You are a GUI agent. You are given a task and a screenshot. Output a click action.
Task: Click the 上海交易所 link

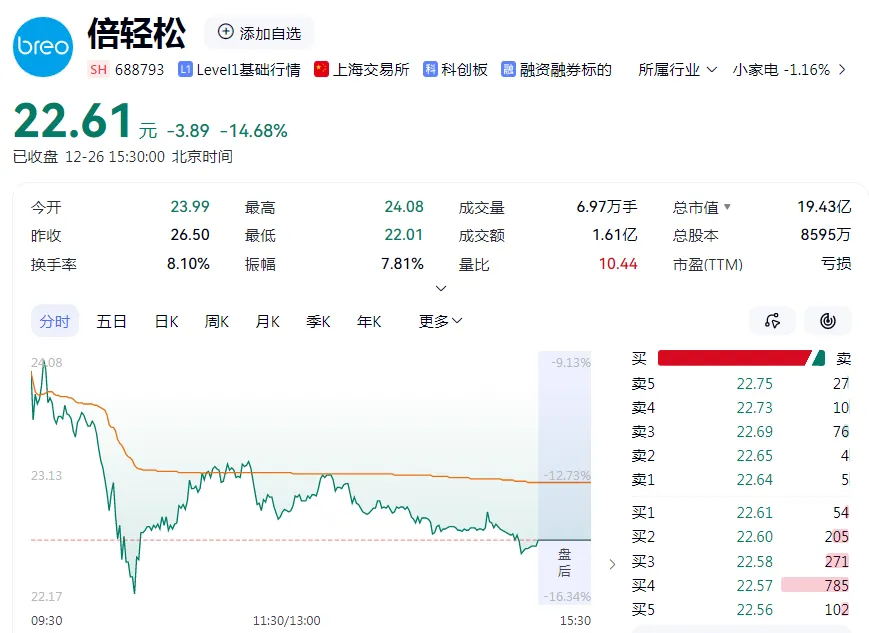point(371,70)
